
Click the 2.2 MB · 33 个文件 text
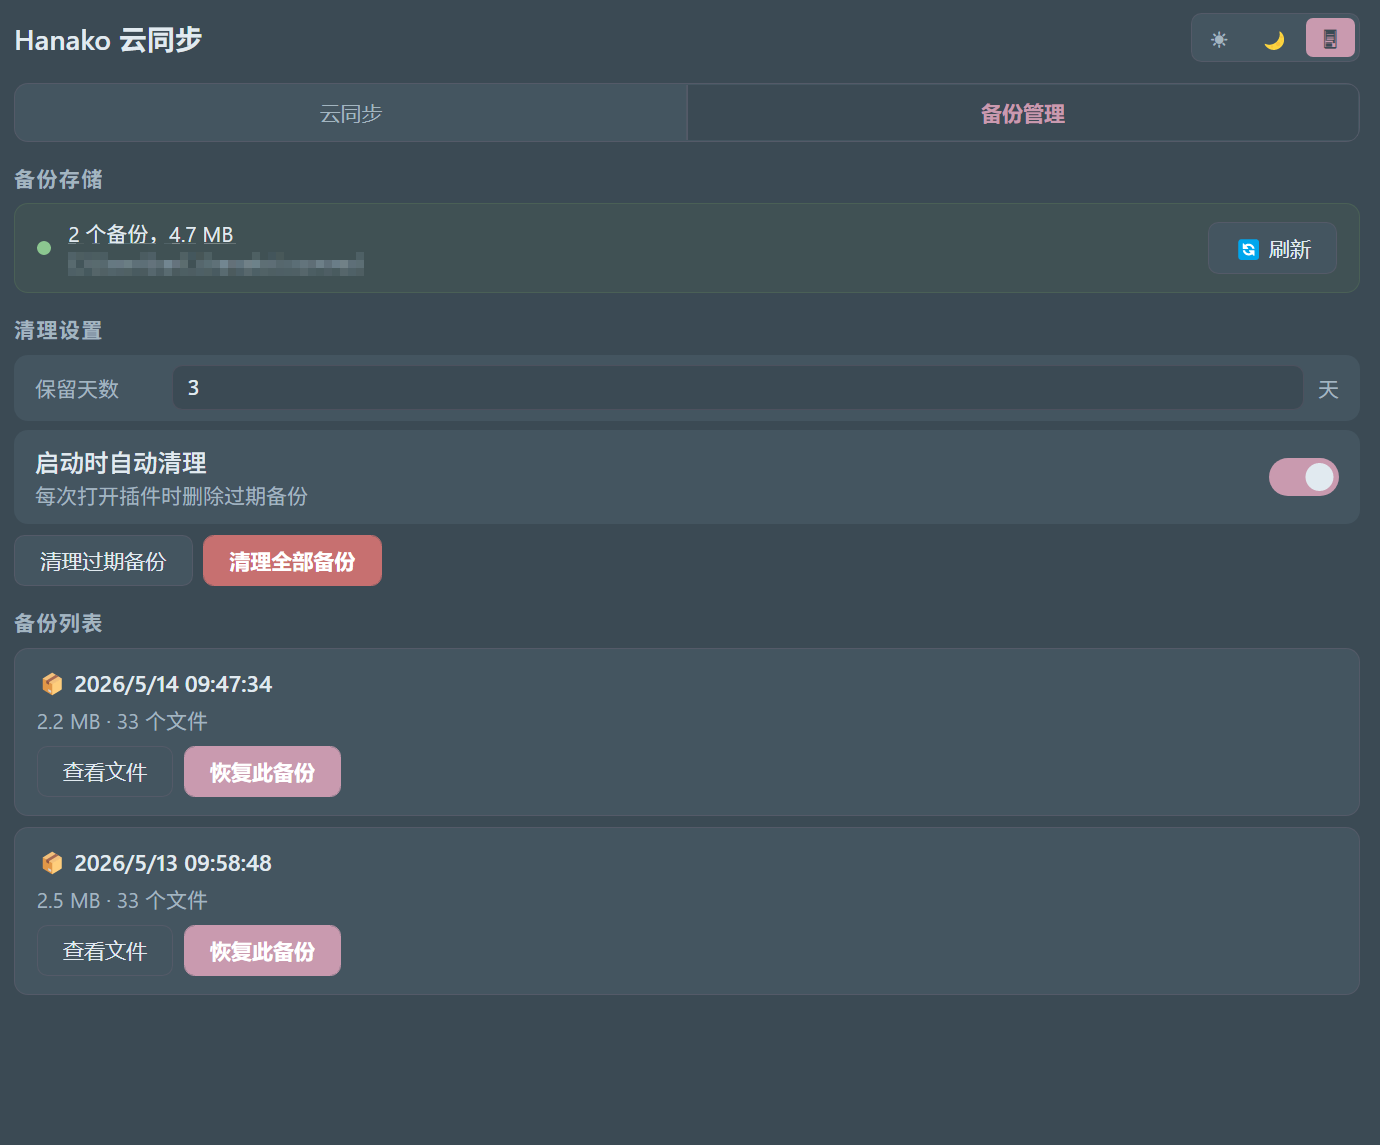point(122,721)
